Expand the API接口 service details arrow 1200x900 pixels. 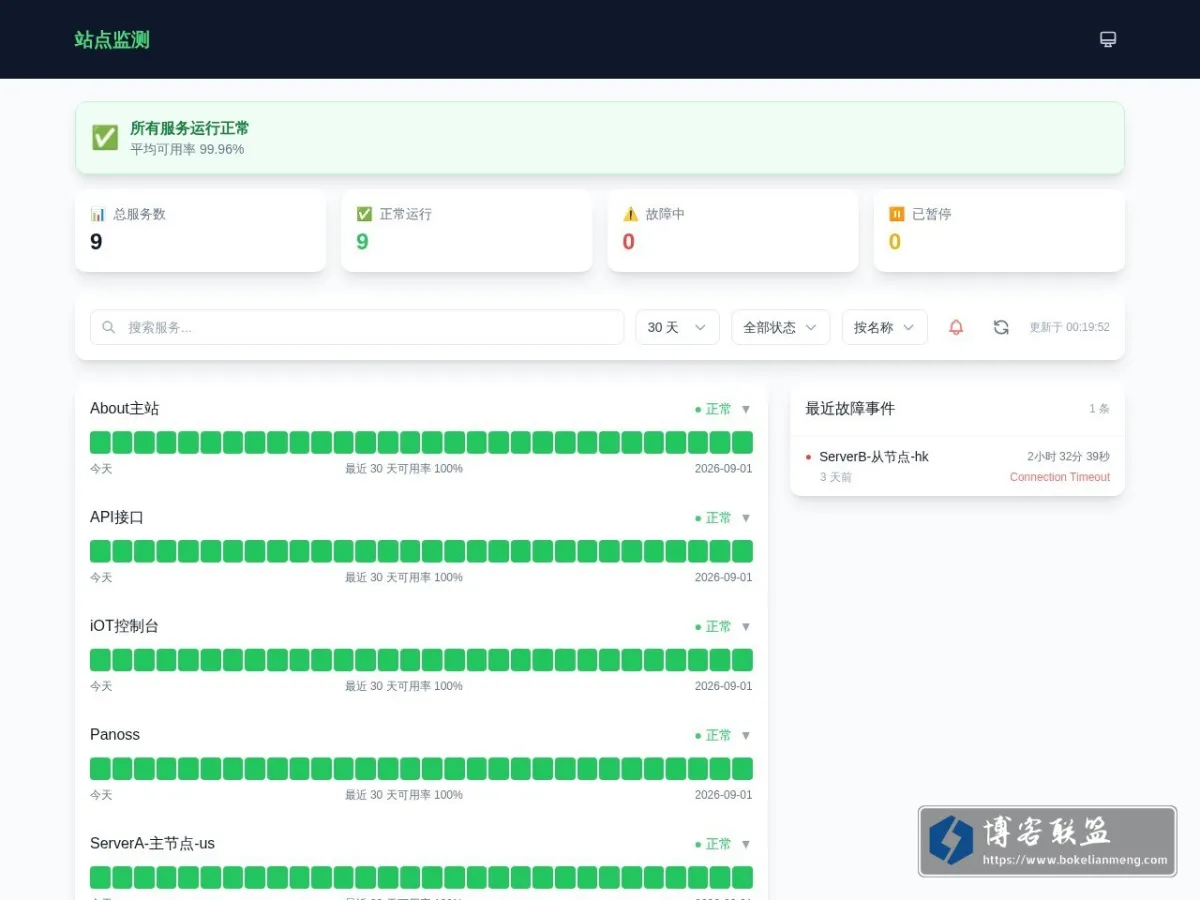(745, 518)
